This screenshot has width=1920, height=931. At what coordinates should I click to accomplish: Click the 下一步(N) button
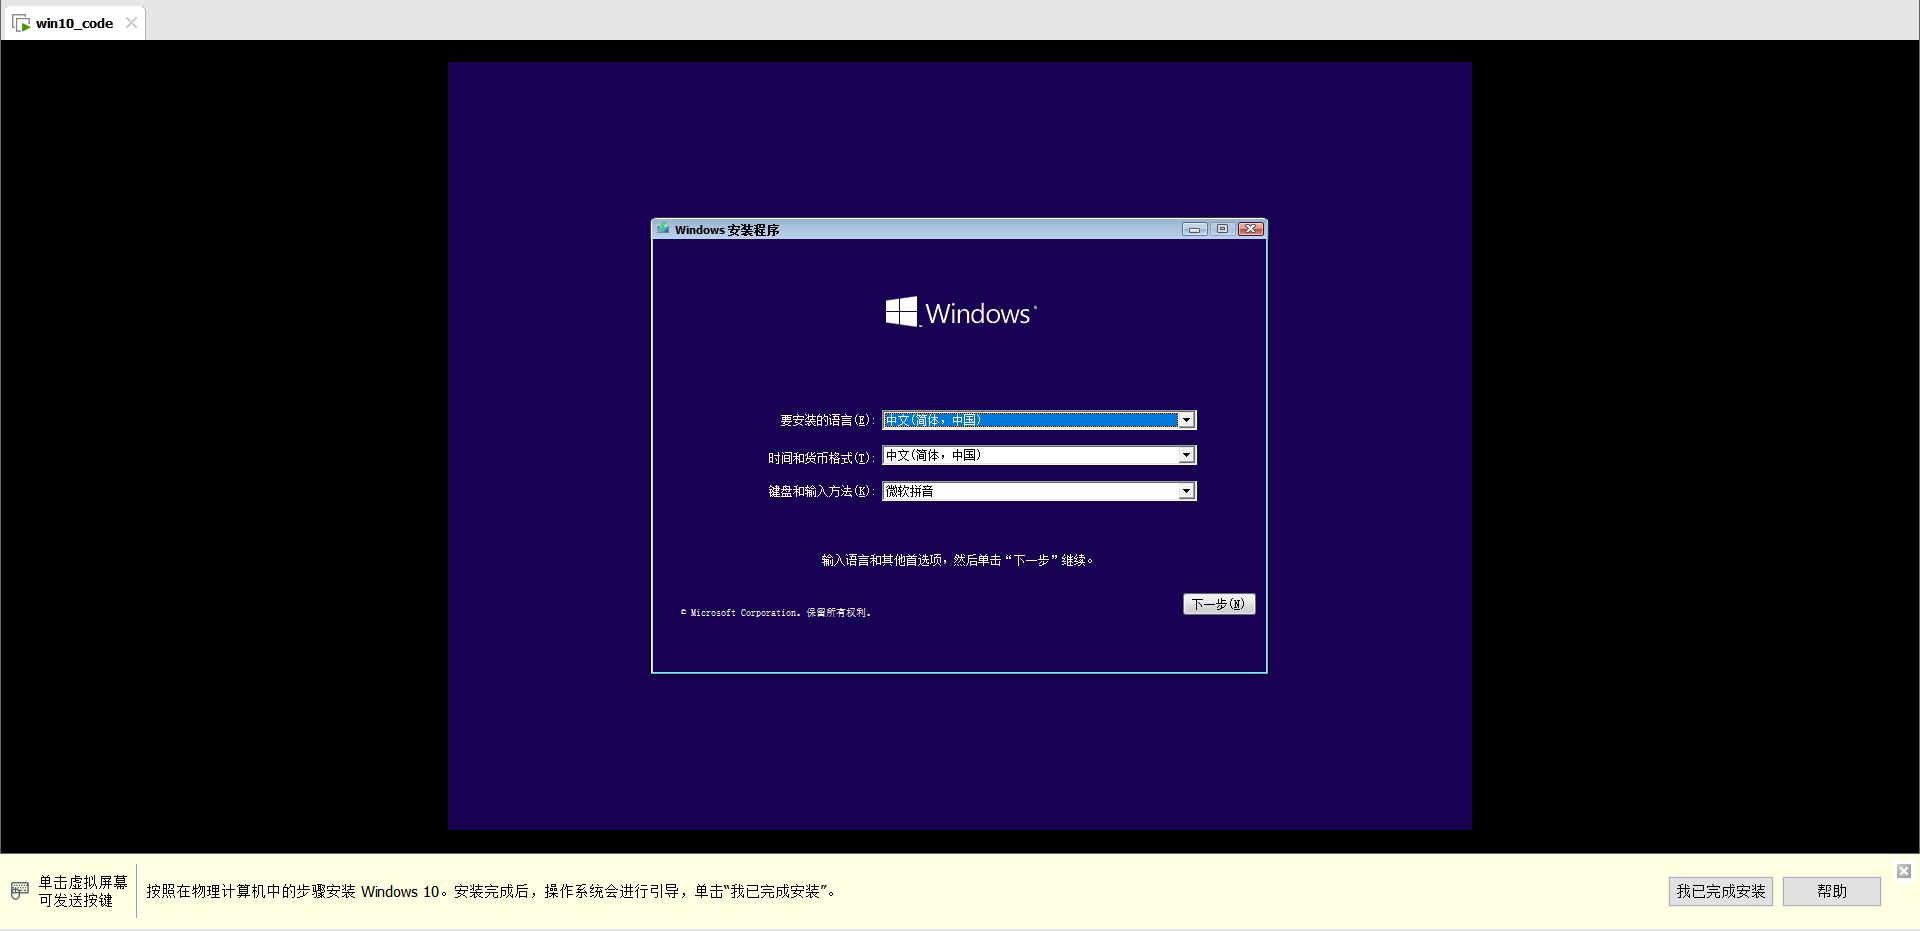[1218, 604]
